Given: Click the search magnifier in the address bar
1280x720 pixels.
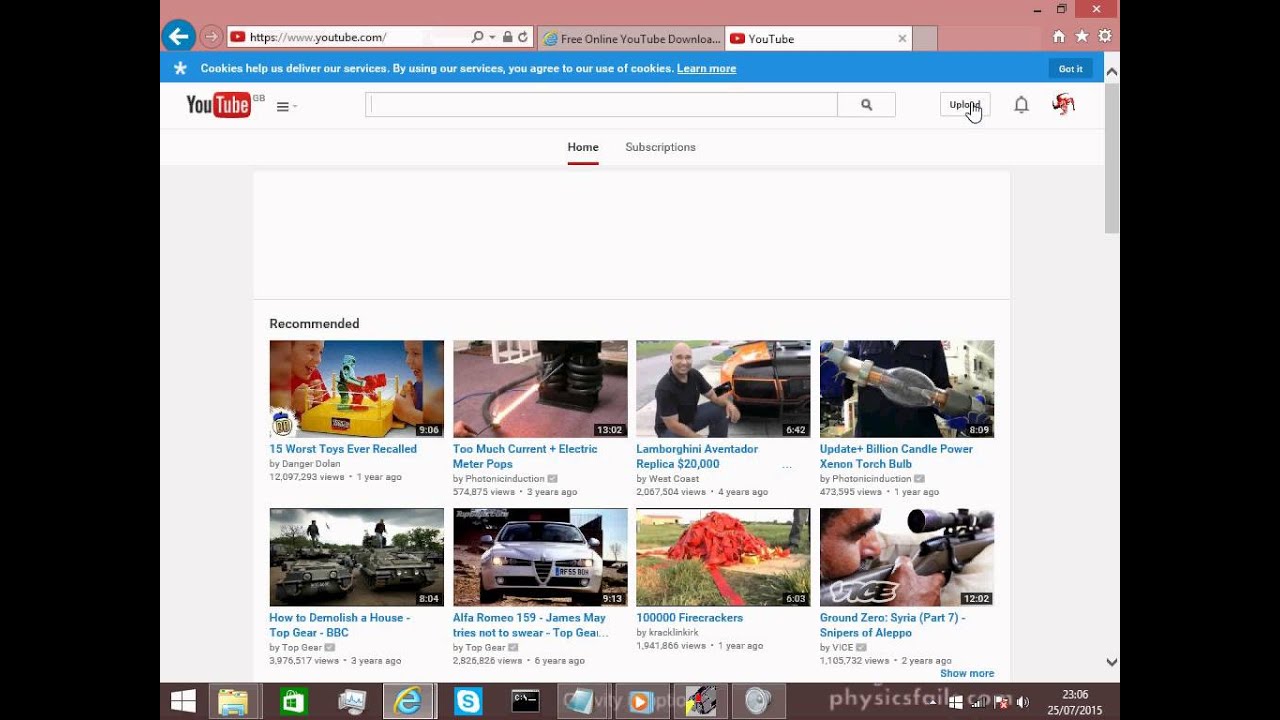Looking at the screenshot, I should [477, 37].
